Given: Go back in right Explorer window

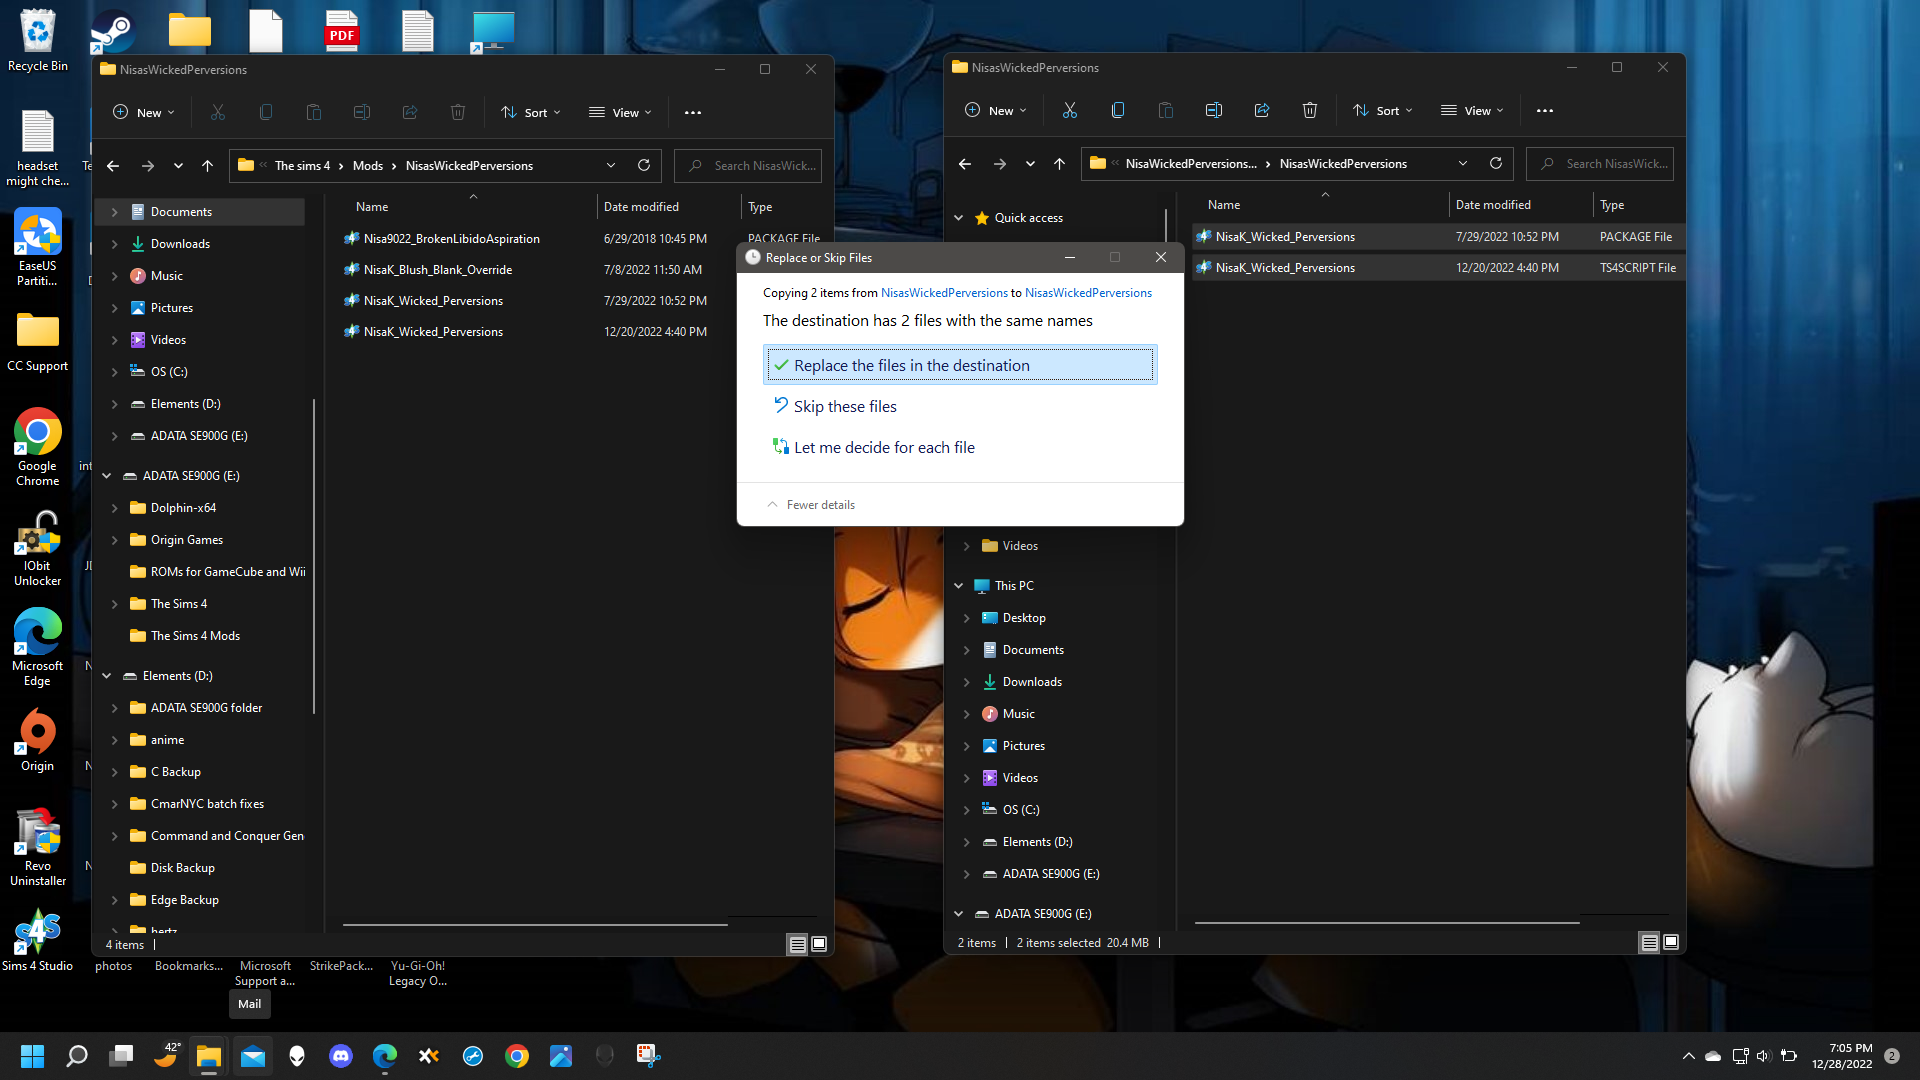Looking at the screenshot, I should tap(965, 164).
